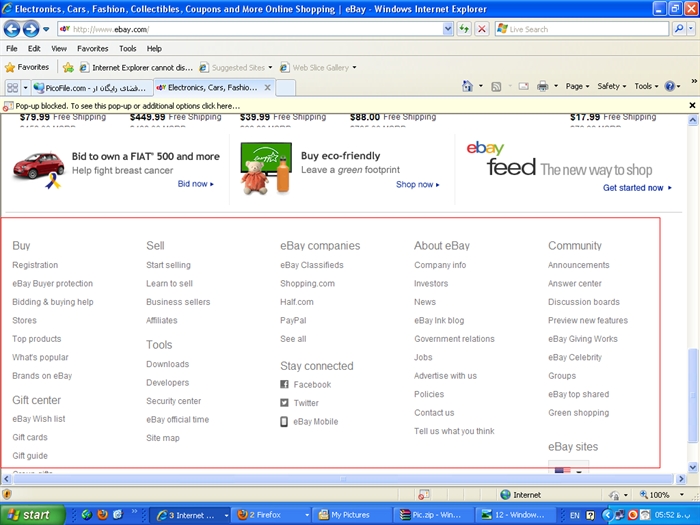Close the pop-up blocked information bar
The height and width of the screenshot is (525, 700).
[692, 106]
